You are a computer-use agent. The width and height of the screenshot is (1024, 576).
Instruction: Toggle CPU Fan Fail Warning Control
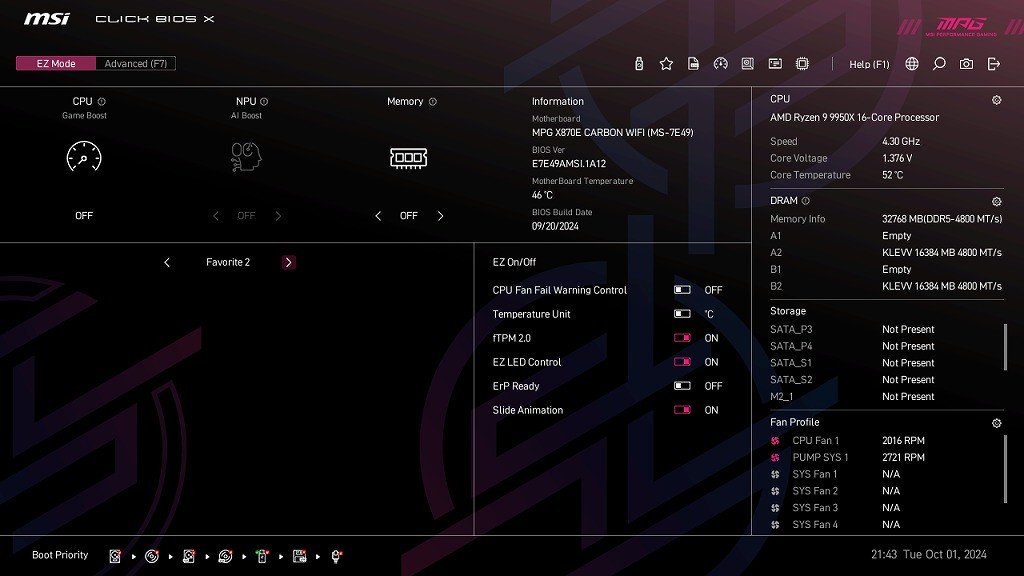pyautogui.click(x=682, y=289)
